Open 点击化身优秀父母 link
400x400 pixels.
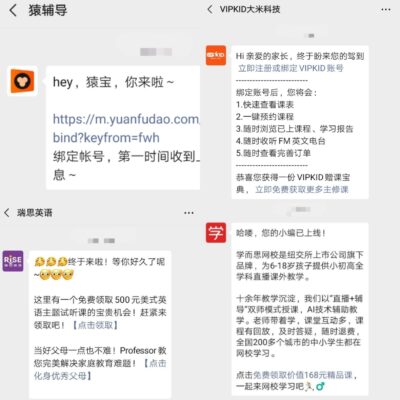click(100, 369)
